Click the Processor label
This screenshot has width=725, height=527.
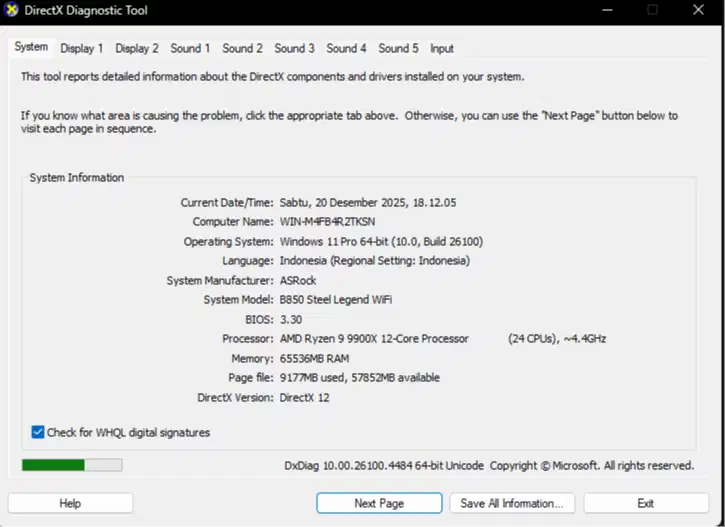coord(248,339)
